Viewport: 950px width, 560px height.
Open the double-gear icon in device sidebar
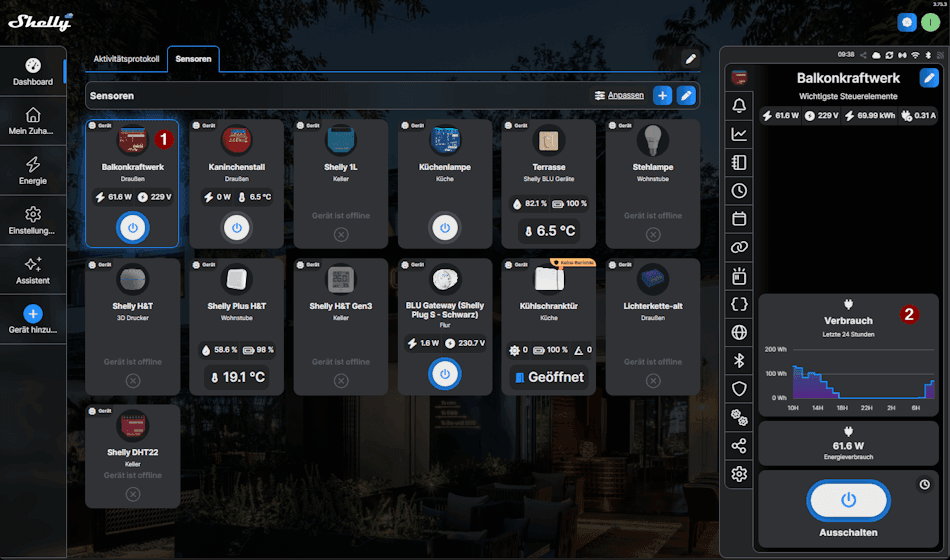(739, 417)
